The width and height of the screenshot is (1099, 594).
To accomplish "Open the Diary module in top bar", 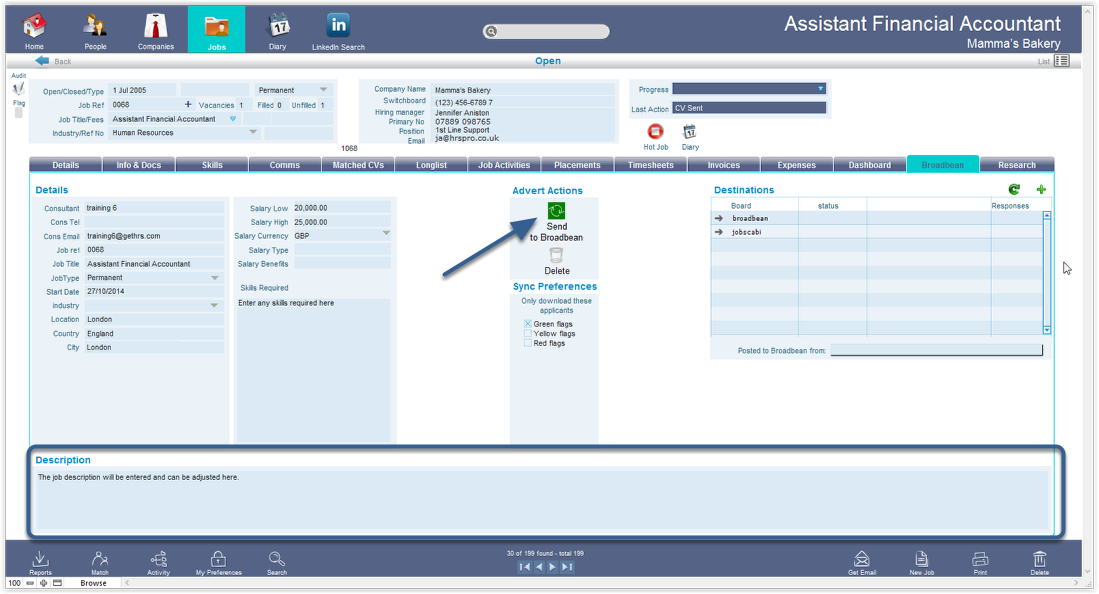I will tap(278, 31).
